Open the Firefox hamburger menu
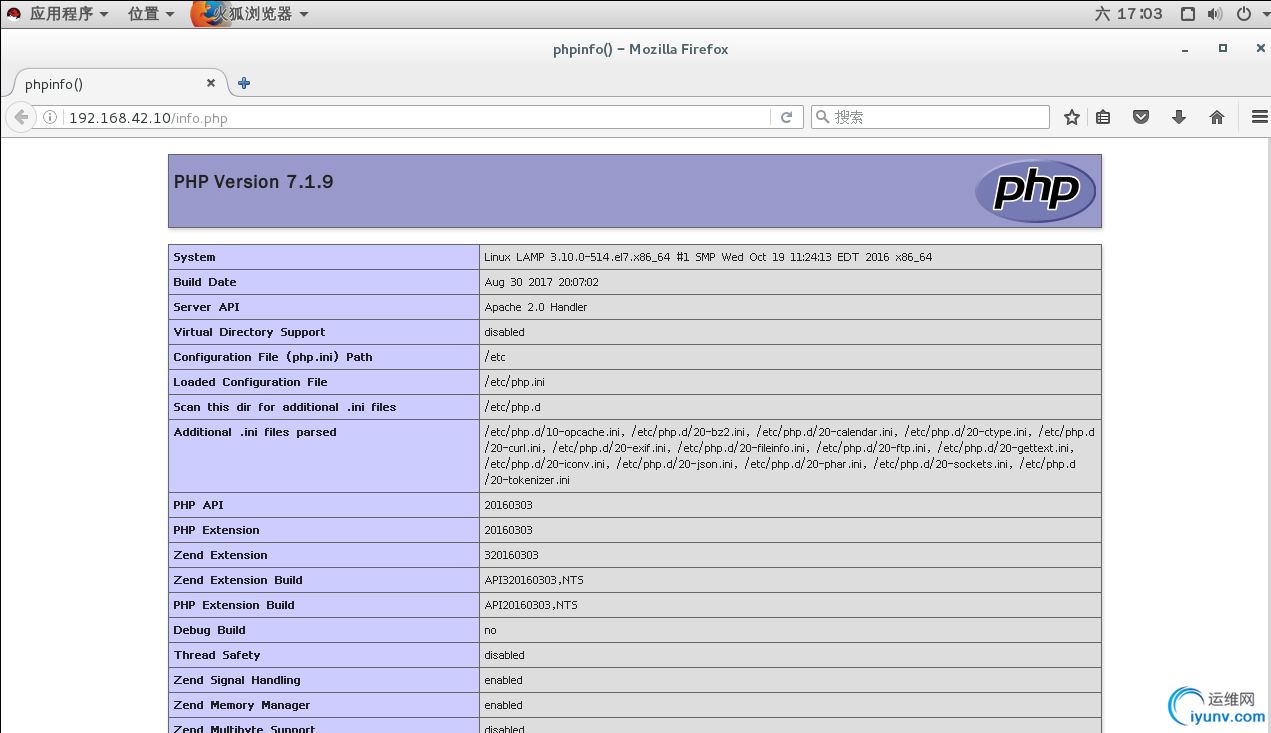The height and width of the screenshot is (733, 1271). (1260, 117)
